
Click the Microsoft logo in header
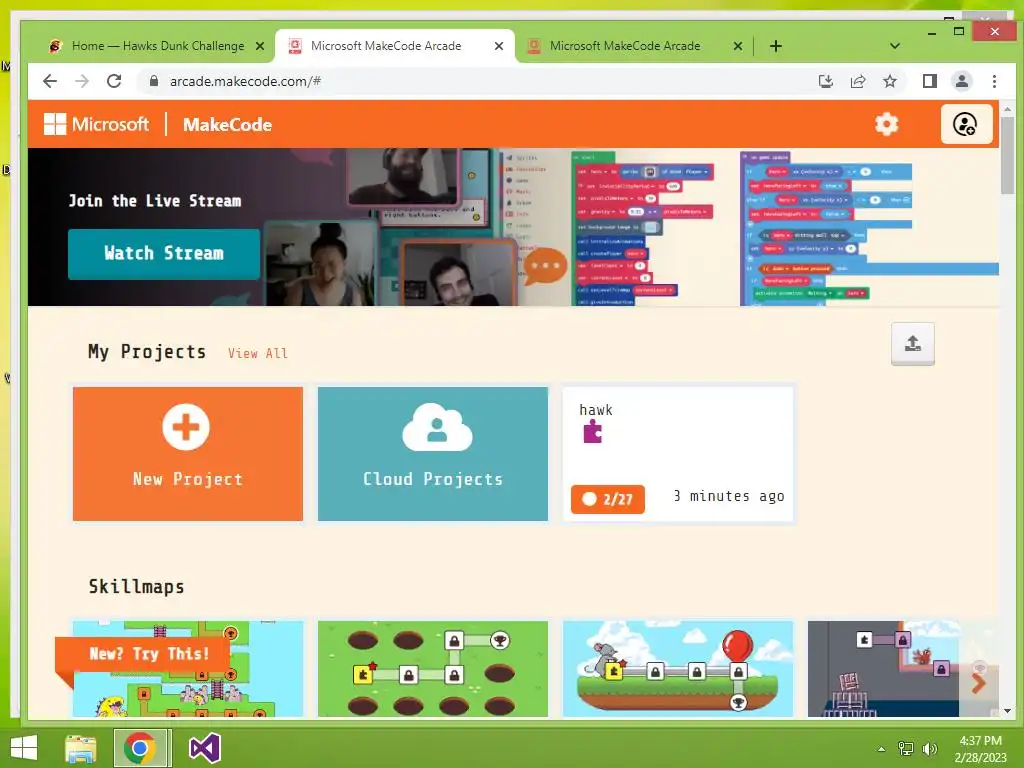(x=97, y=124)
